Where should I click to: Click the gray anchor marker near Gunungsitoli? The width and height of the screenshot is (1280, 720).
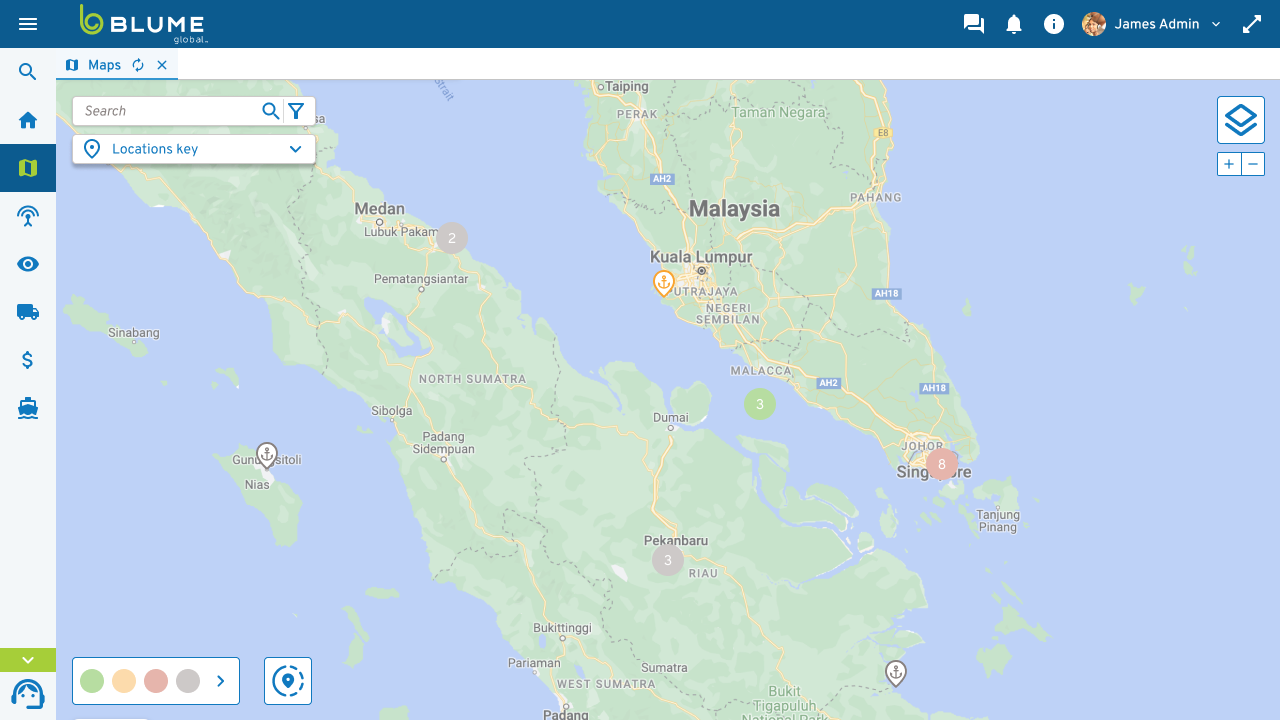coord(266,456)
